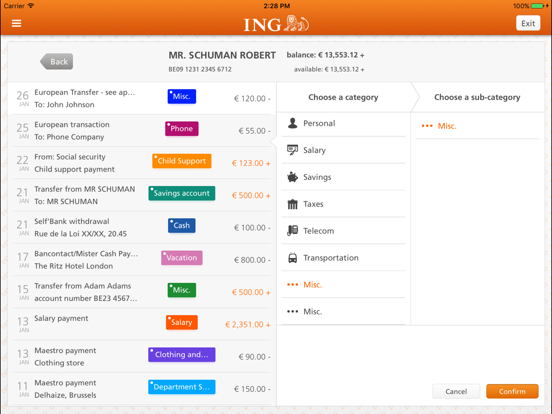Click the Salary category icon
The height and width of the screenshot is (414, 552).
pyautogui.click(x=293, y=150)
